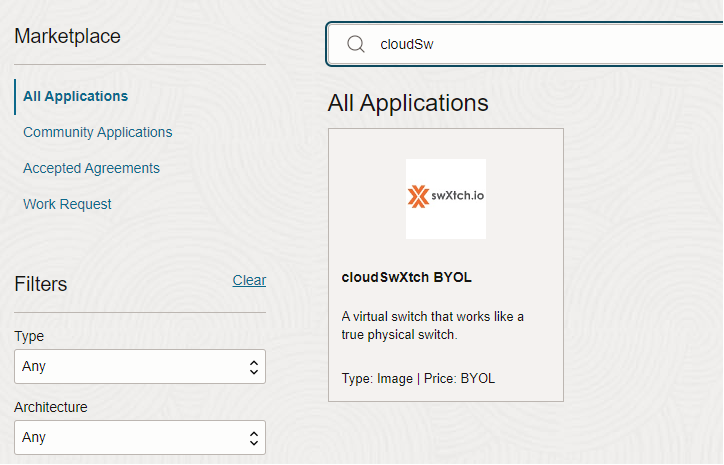Clear all filters

249,280
